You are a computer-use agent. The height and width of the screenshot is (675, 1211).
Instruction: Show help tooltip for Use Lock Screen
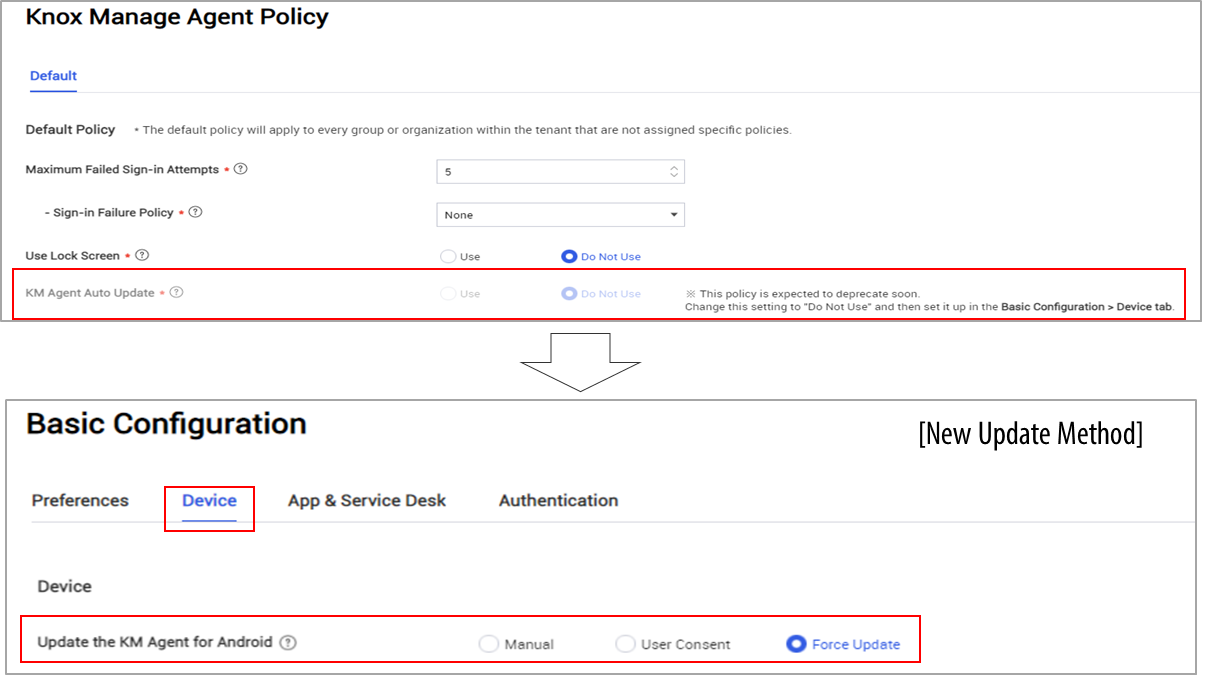(x=142, y=255)
